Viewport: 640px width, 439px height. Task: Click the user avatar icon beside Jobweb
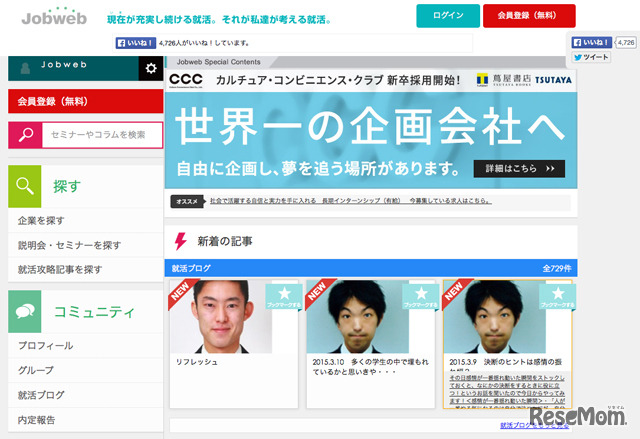[25, 67]
